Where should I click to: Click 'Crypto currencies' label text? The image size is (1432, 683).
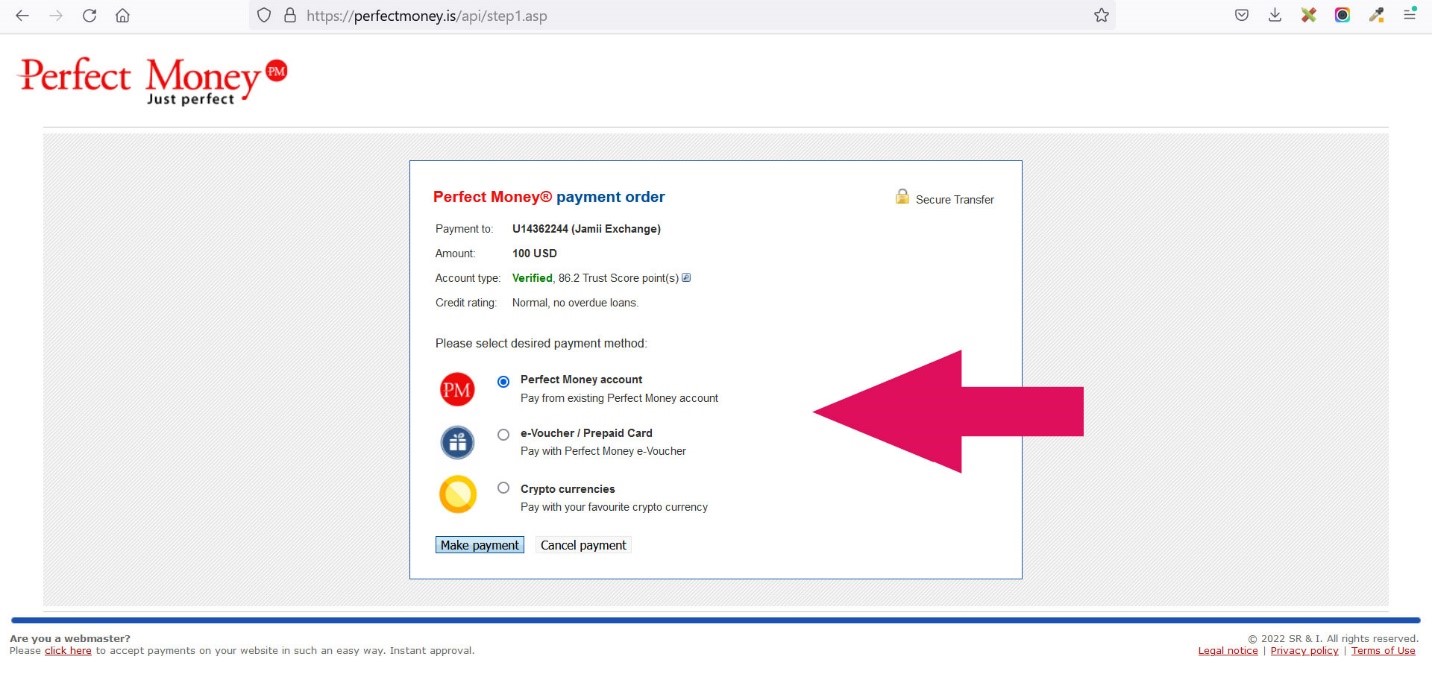tap(567, 489)
